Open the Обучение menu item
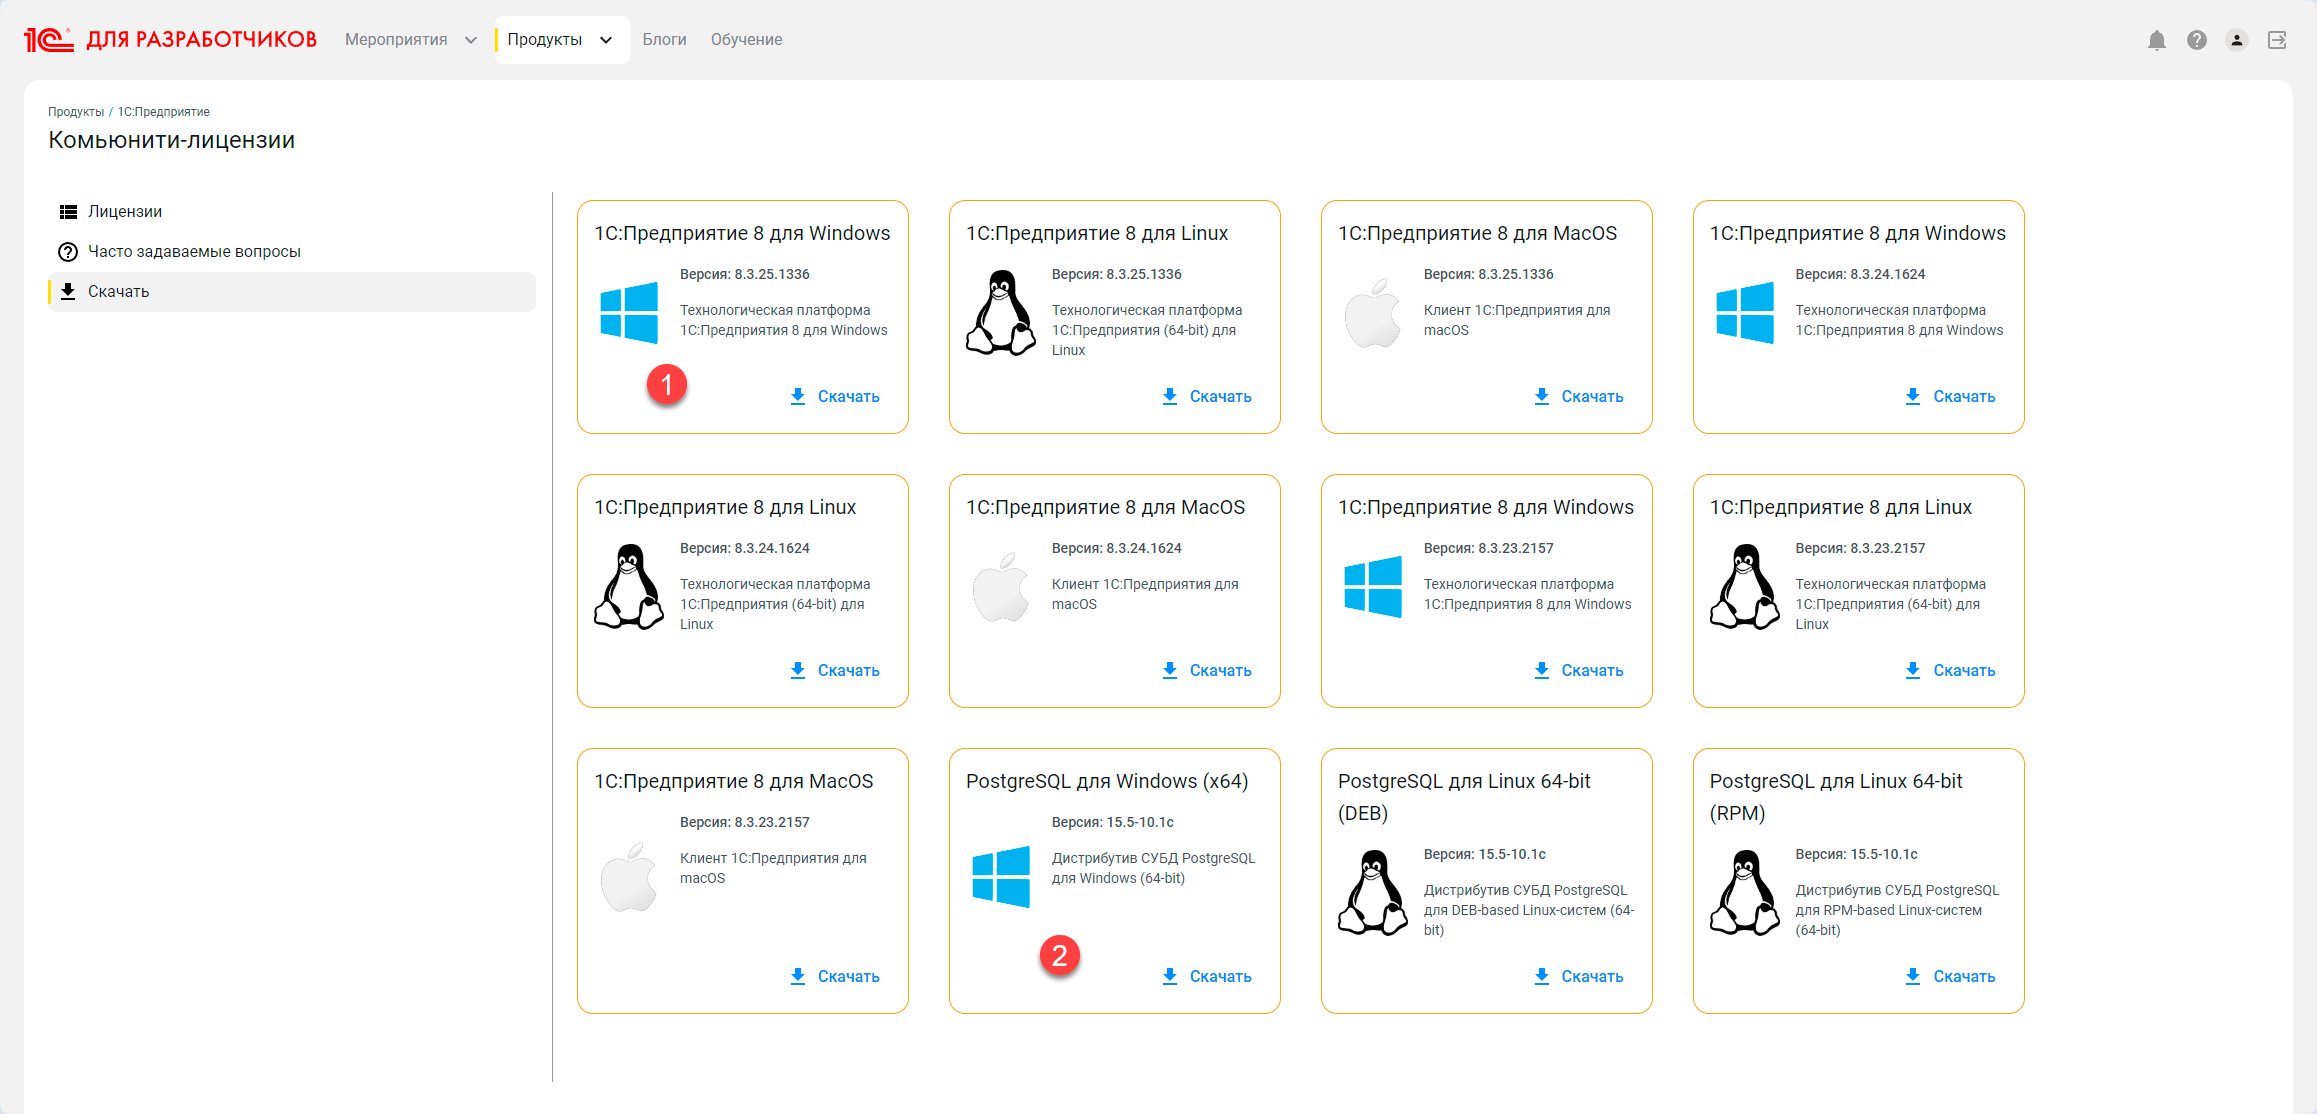Image resolution: width=2317 pixels, height=1114 pixels. (x=746, y=40)
